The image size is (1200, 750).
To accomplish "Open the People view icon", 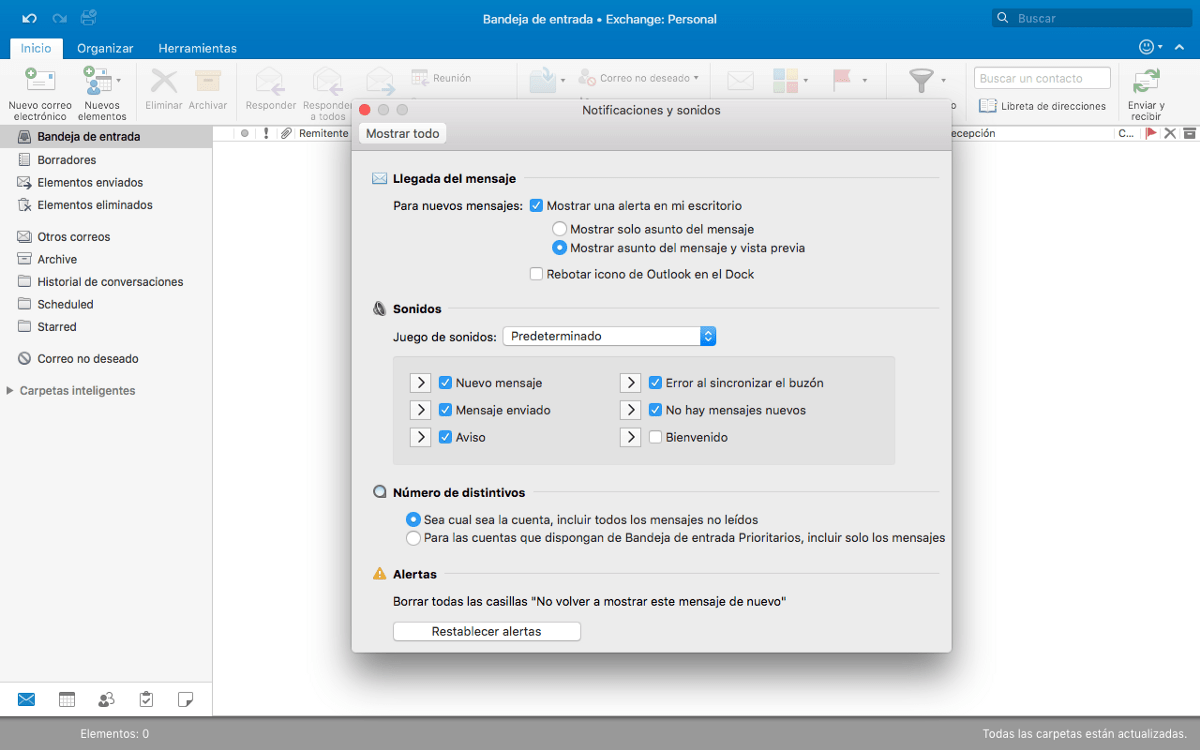I will click(x=106, y=700).
